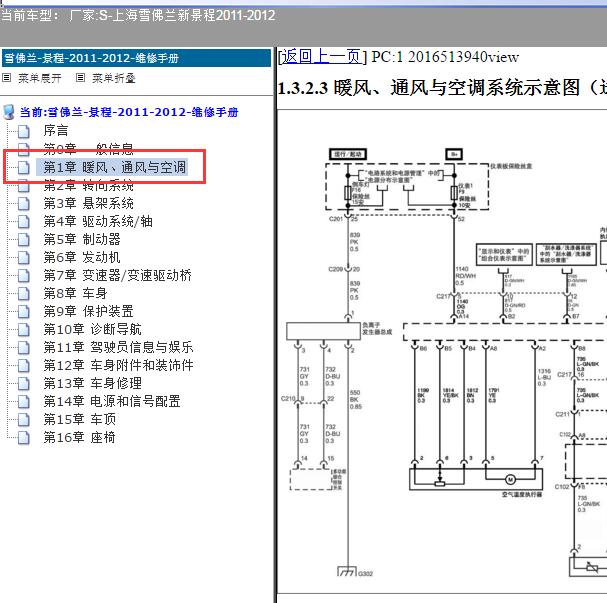Click the 当前车型 manufacturer text at top
Viewport: 607px width, 603px height.
[138, 15]
